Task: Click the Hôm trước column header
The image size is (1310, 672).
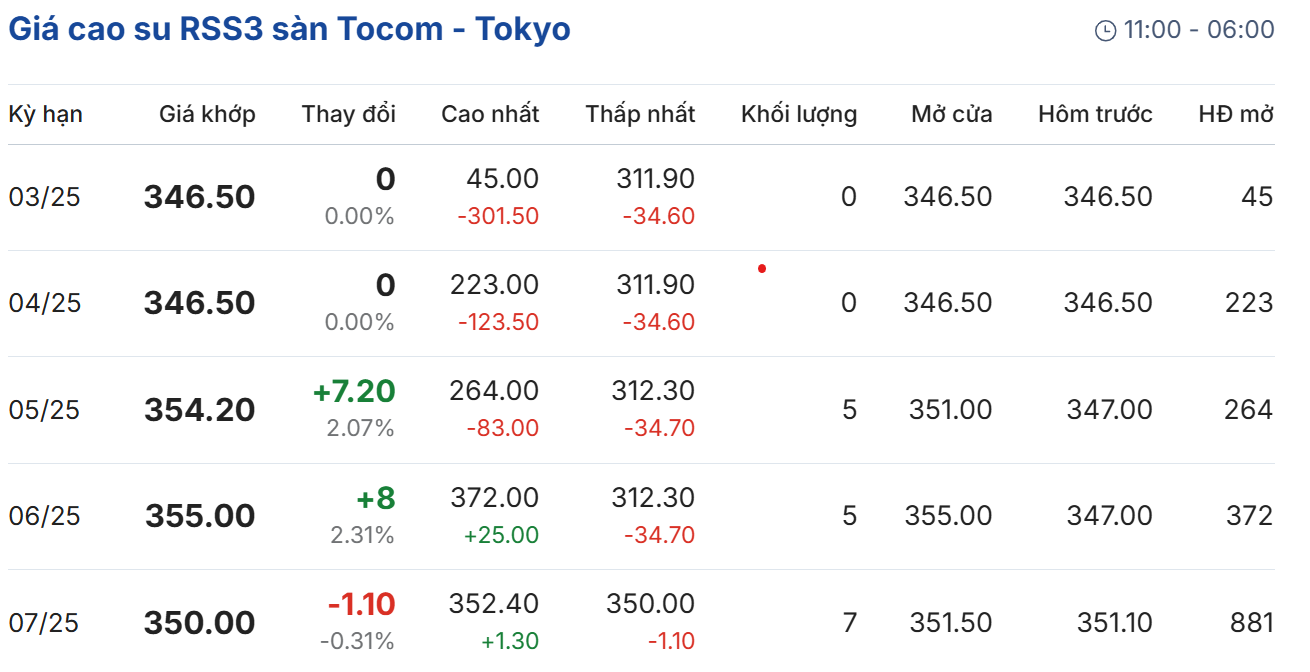Action: (x=1095, y=114)
